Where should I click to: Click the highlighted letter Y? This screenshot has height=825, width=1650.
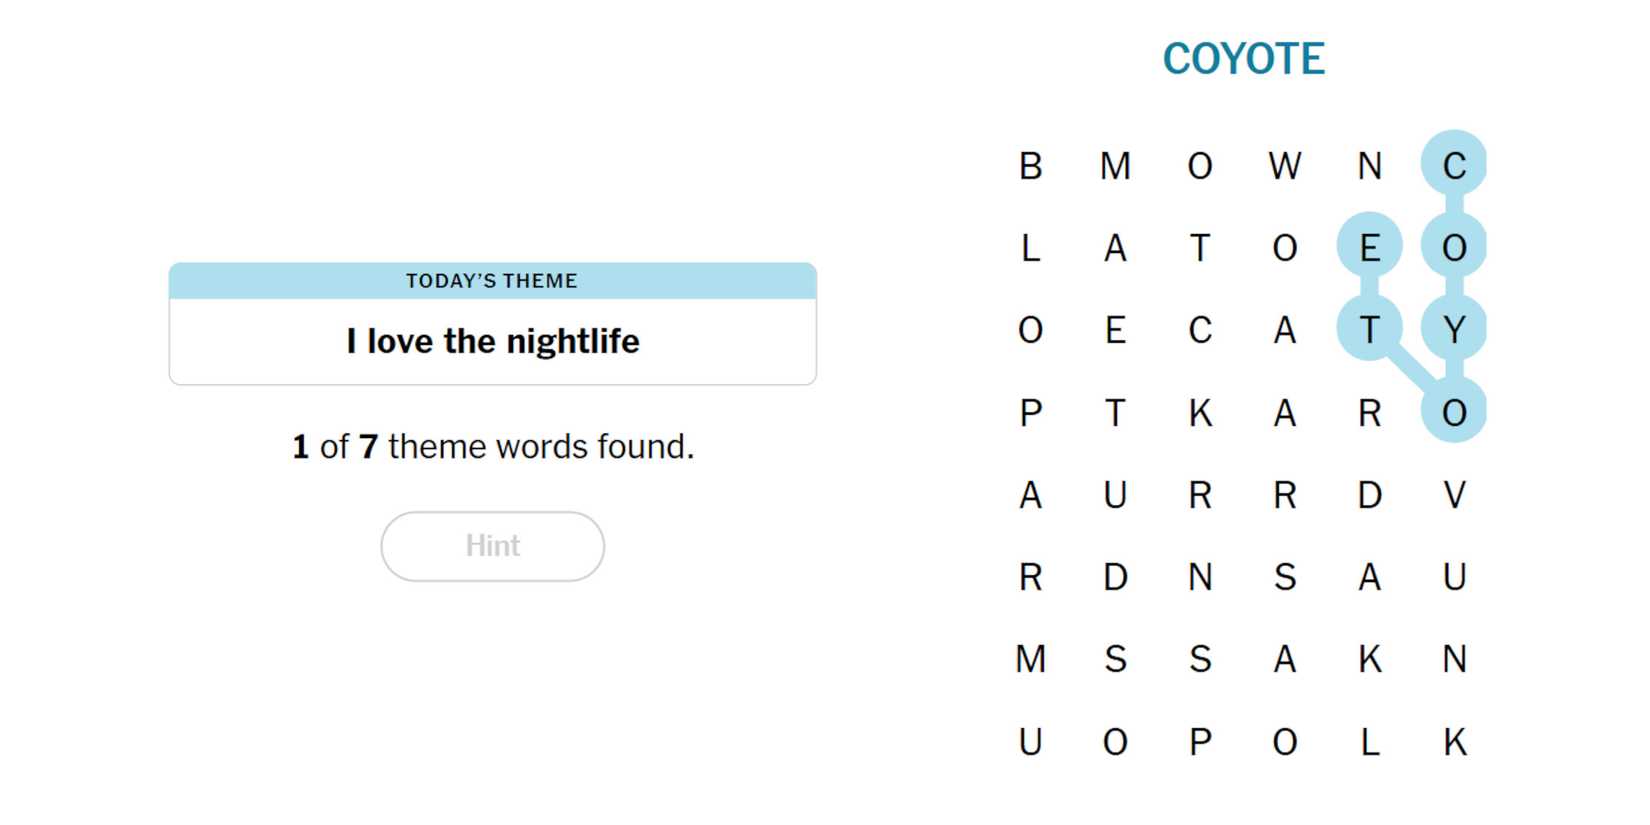(1454, 330)
